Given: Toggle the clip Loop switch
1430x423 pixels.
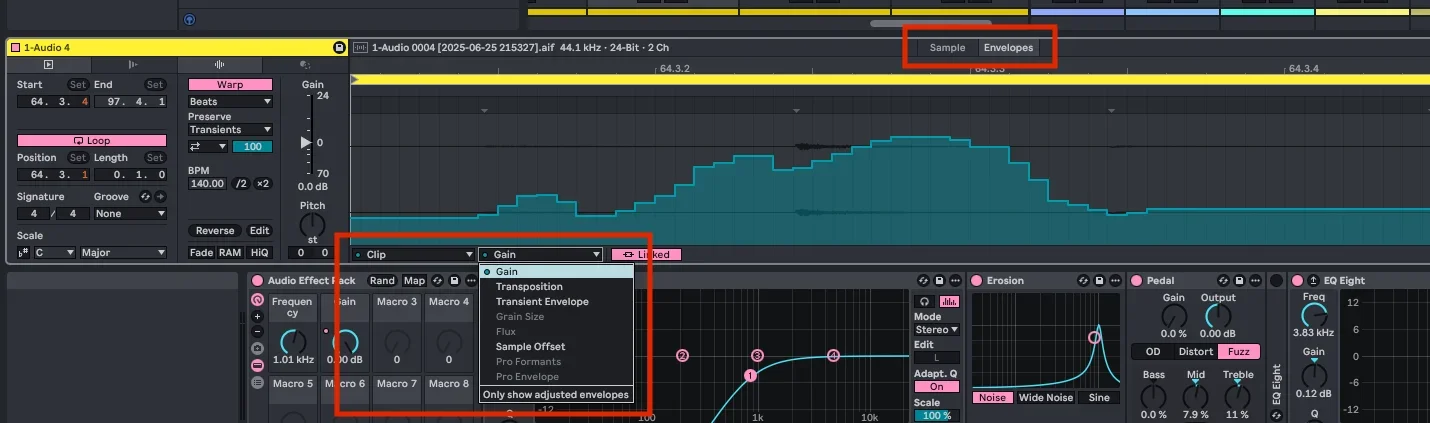Looking at the screenshot, I should pos(91,141).
